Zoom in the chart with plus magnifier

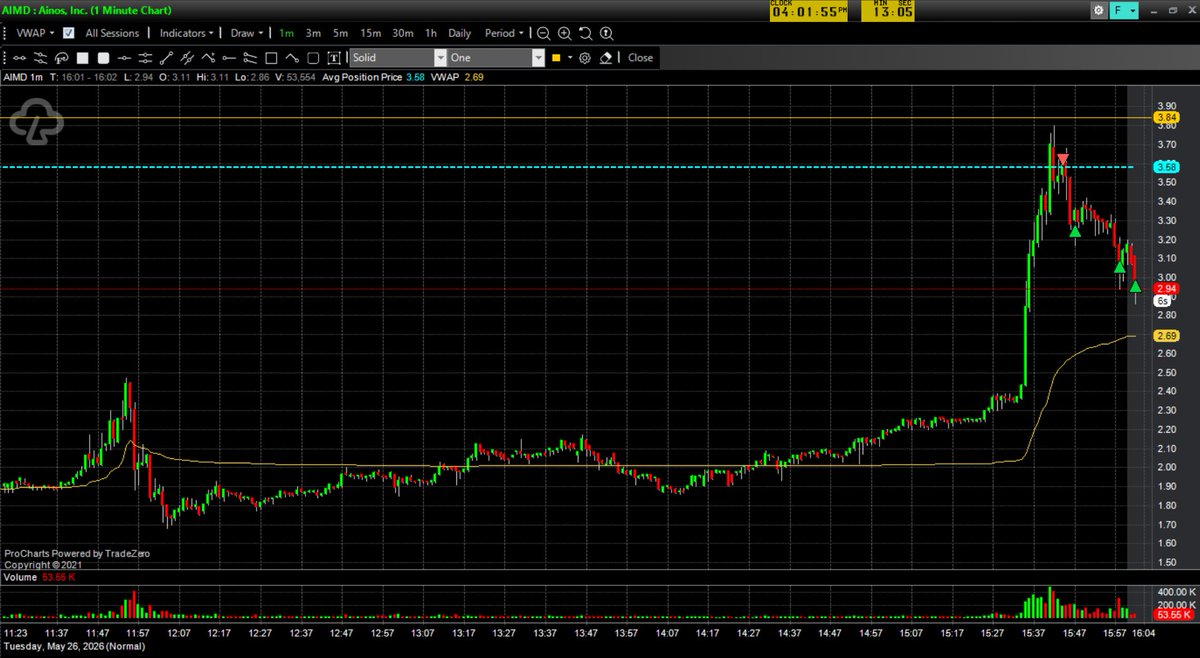565,33
